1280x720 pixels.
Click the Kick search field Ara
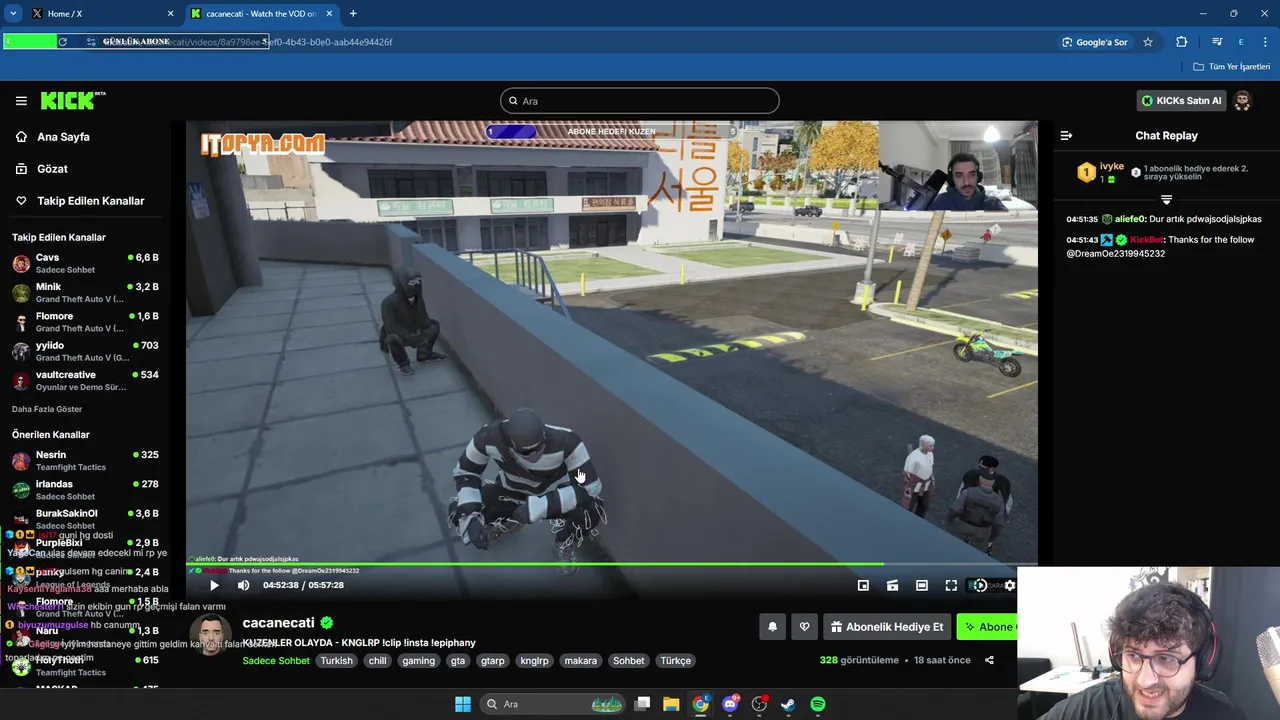tap(640, 101)
